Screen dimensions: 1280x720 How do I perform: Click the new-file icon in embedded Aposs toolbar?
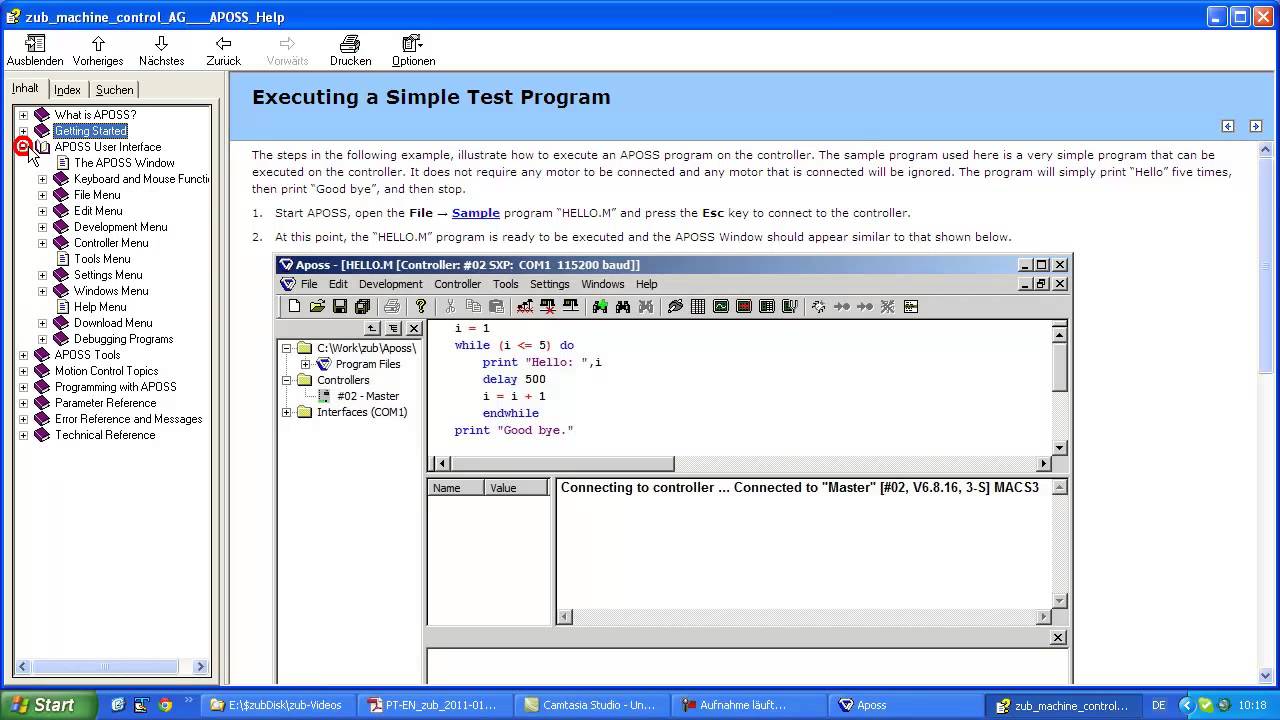point(294,307)
